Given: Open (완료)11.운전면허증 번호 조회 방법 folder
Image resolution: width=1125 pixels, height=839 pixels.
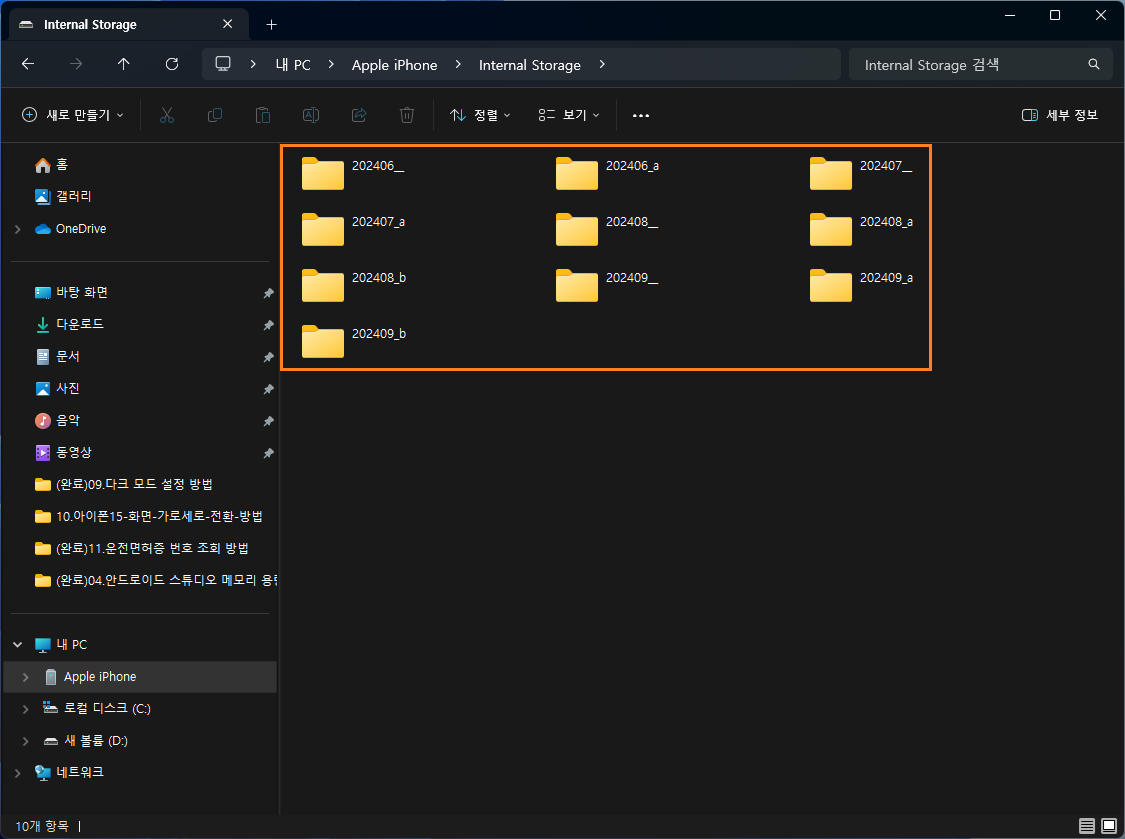Looking at the screenshot, I should pos(141,548).
